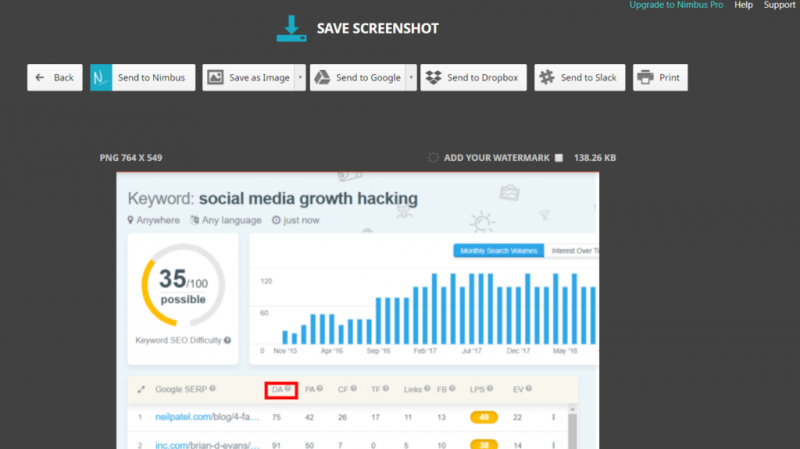Click the Dropbox icon
800x449 pixels.
[x=434, y=78]
